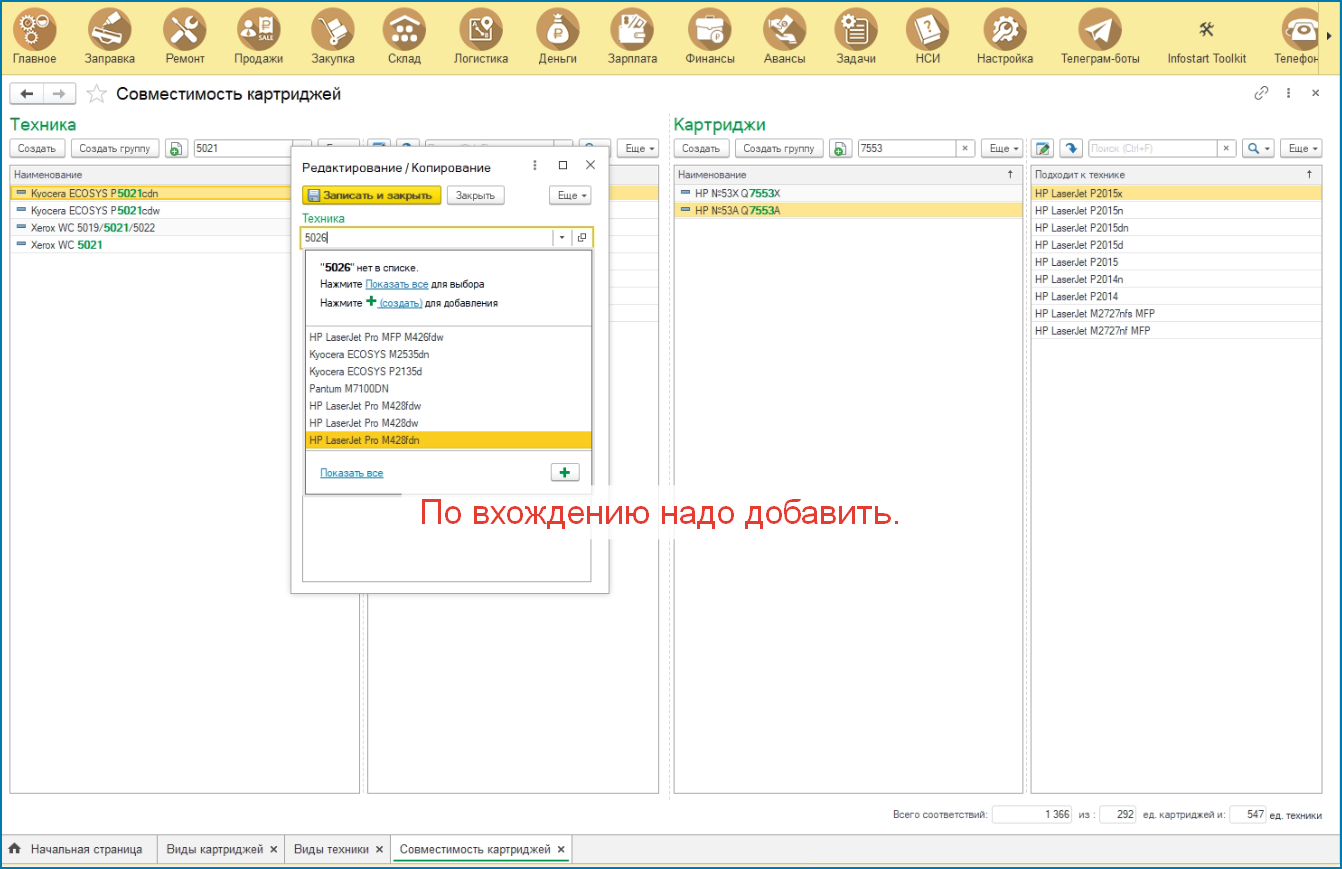Switch to the Виды картриджей tab
Viewport: 1342px width, 869px height.
(x=214, y=849)
